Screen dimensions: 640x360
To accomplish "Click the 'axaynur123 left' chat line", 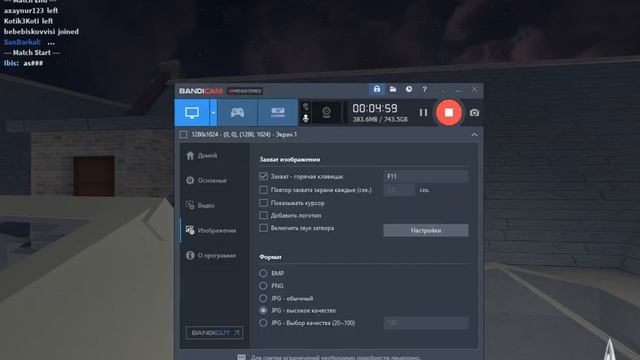I will tap(31, 11).
